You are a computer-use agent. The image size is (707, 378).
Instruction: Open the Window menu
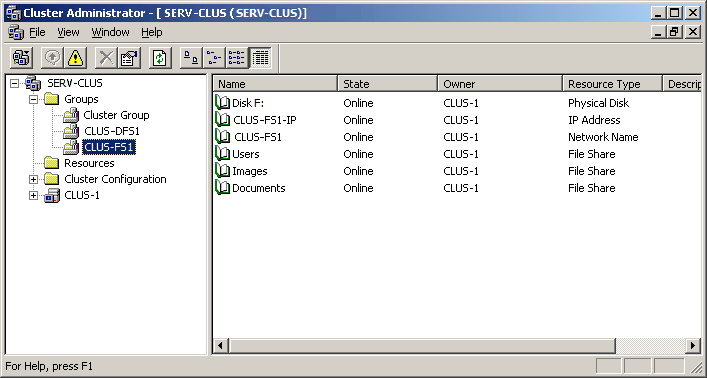click(110, 32)
